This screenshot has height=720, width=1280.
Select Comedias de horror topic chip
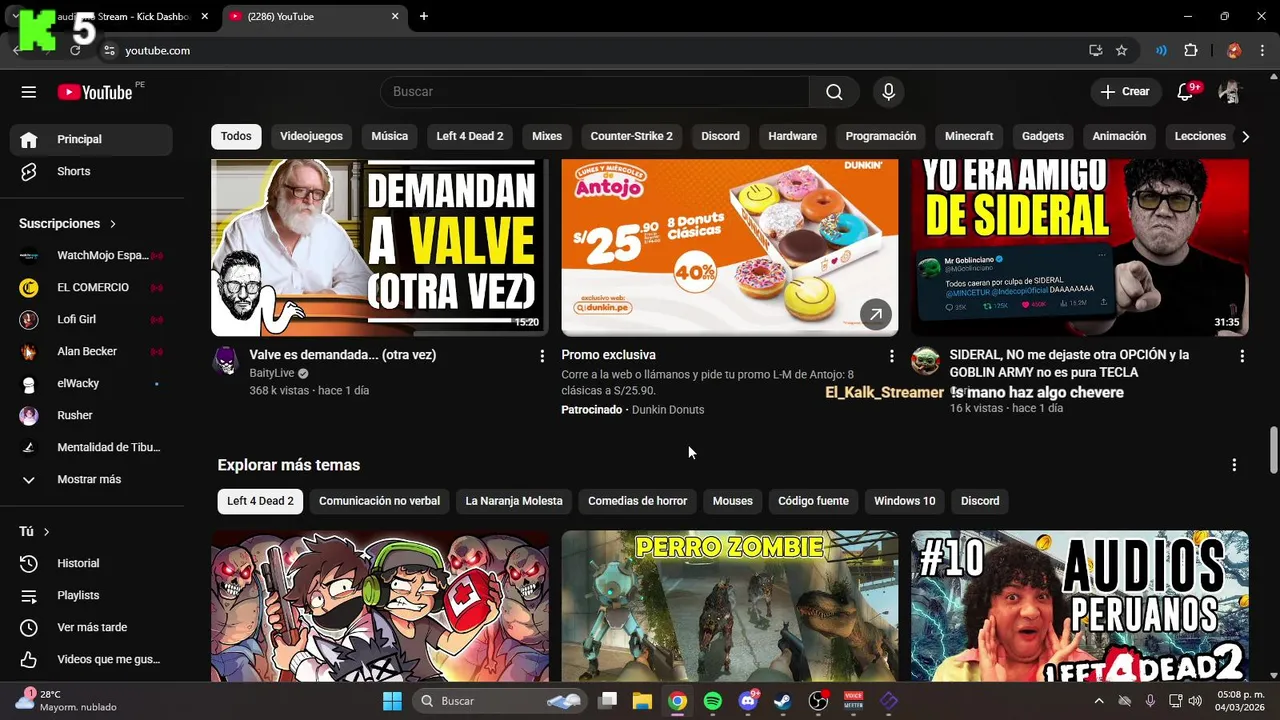point(637,501)
